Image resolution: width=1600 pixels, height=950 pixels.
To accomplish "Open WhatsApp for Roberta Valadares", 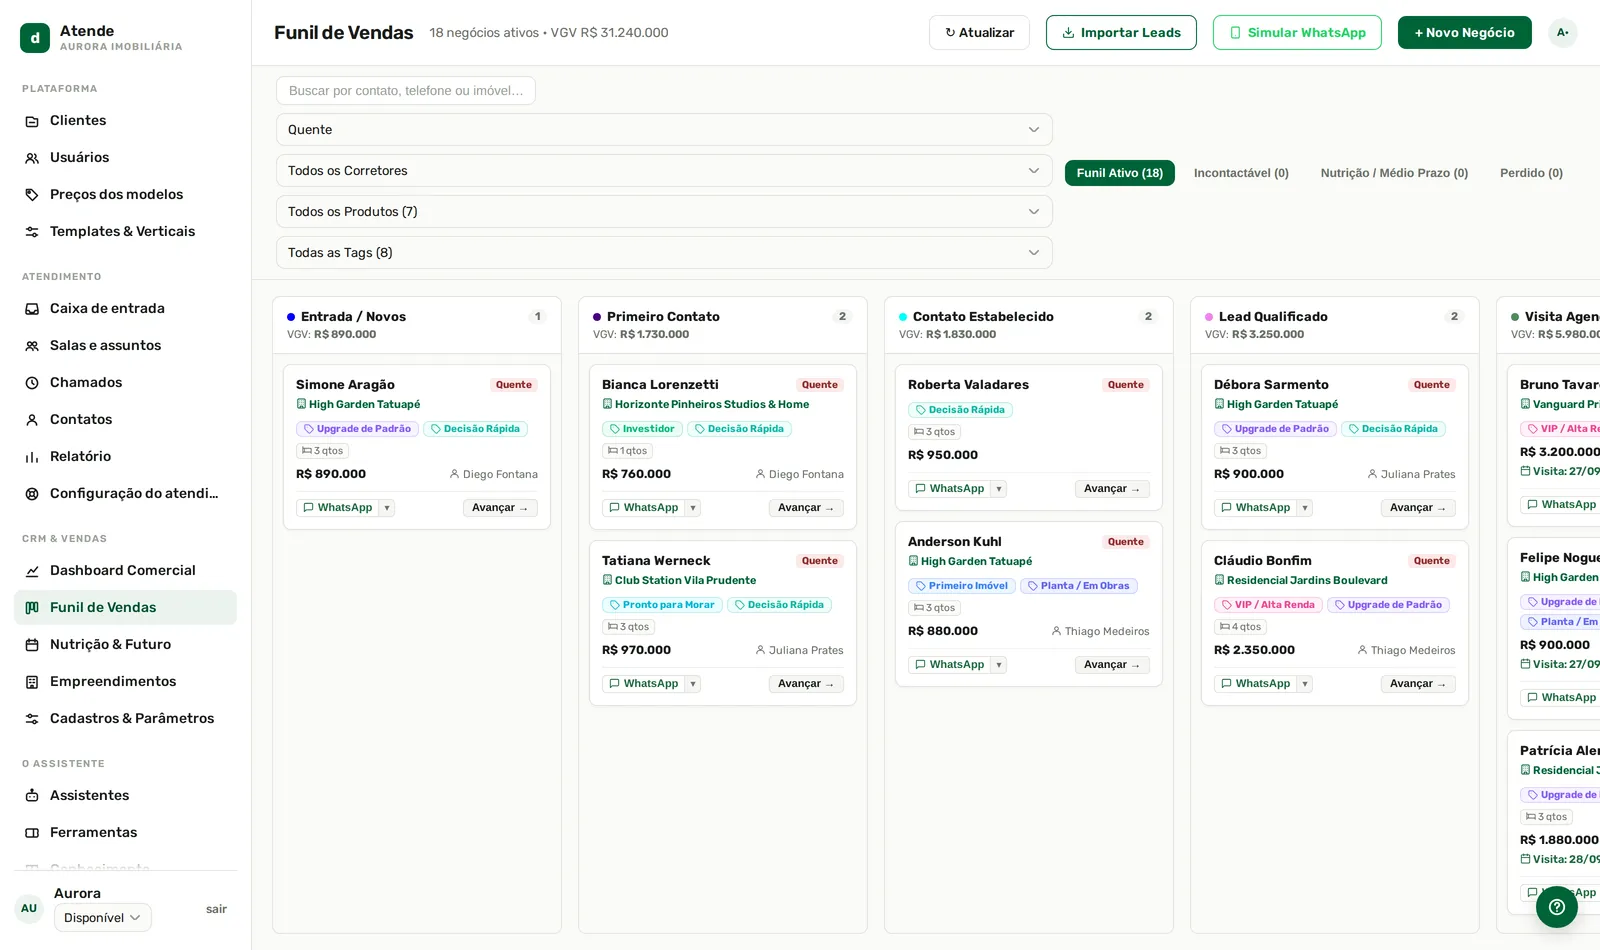I will (949, 489).
